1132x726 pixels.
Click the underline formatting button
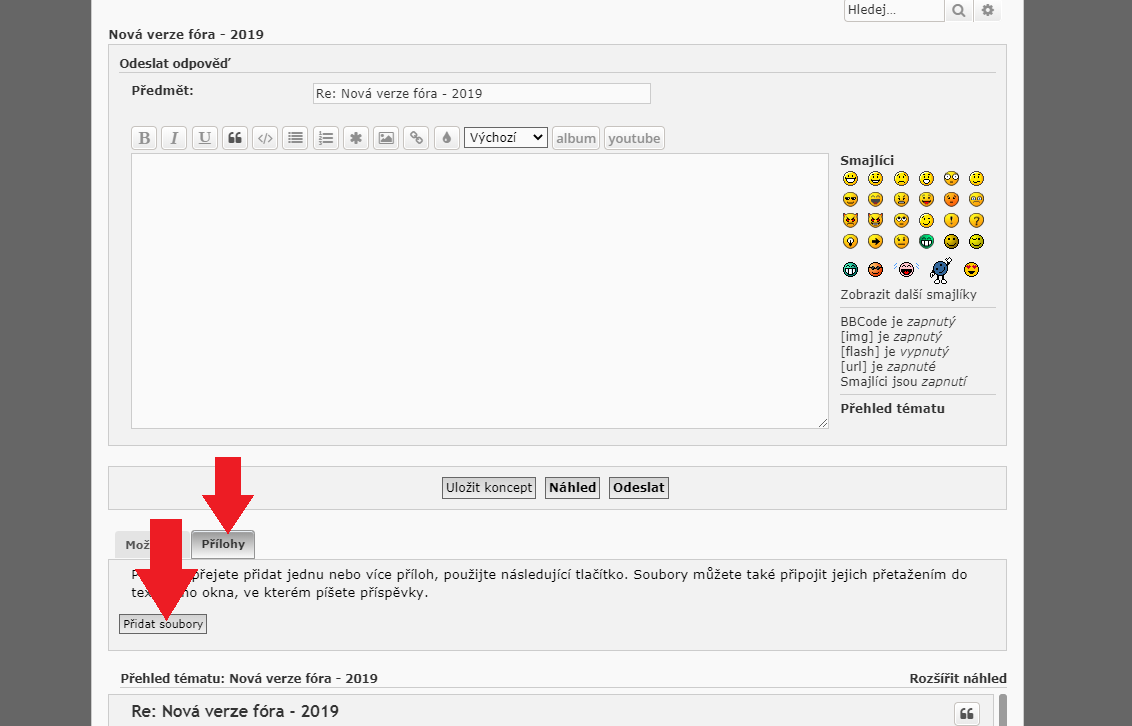coord(205,138)
